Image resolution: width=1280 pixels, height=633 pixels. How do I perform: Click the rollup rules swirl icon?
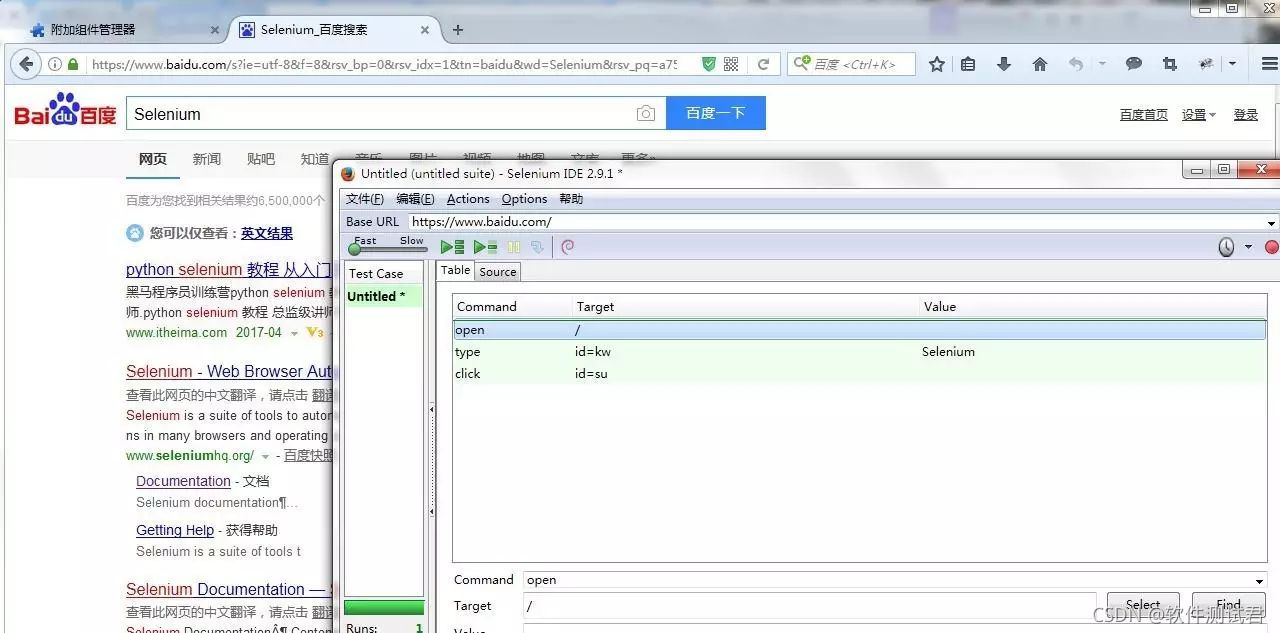[x=568, y=247]
